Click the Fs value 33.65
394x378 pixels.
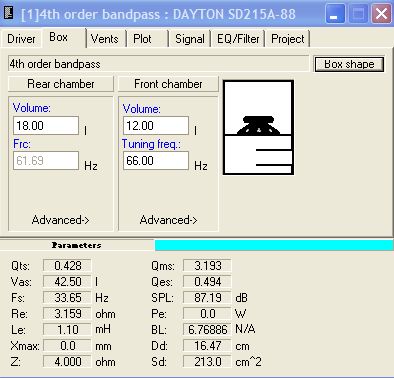(x=67, y=298)
